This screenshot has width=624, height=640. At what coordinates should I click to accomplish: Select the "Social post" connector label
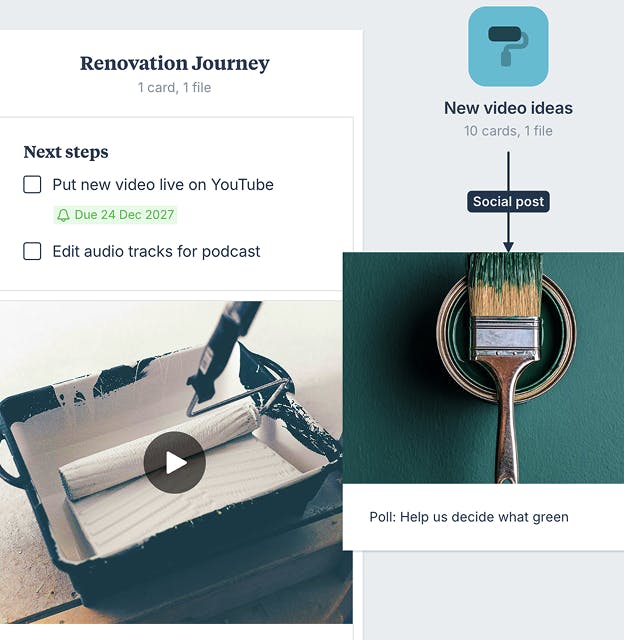(x=508, y=202)
